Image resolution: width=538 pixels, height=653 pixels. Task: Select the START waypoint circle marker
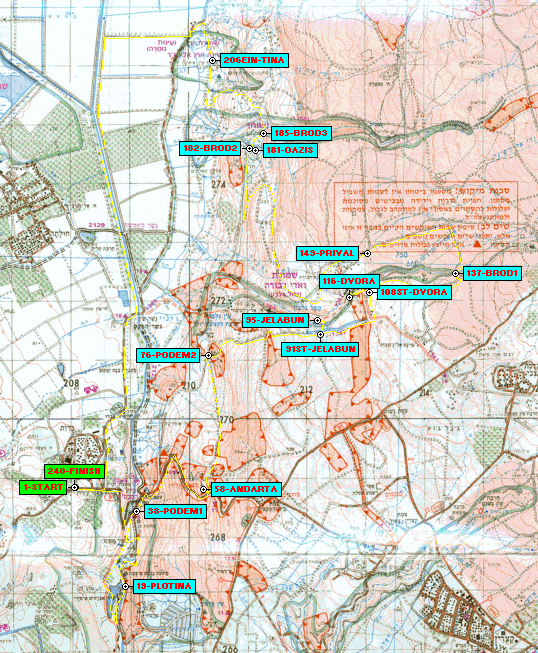click(x=75, y=487)
